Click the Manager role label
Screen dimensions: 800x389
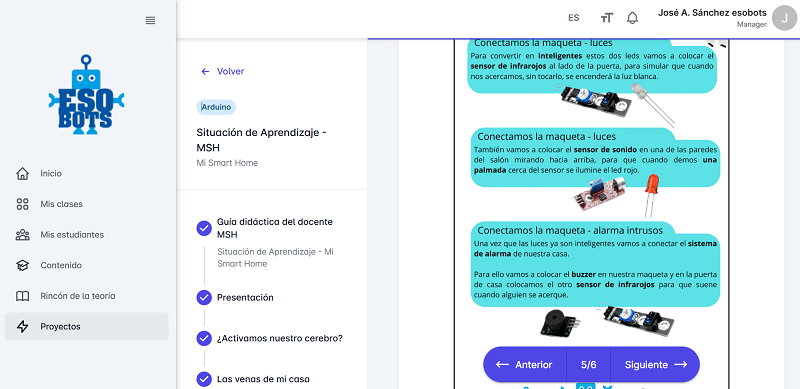(x=752, y=24)
